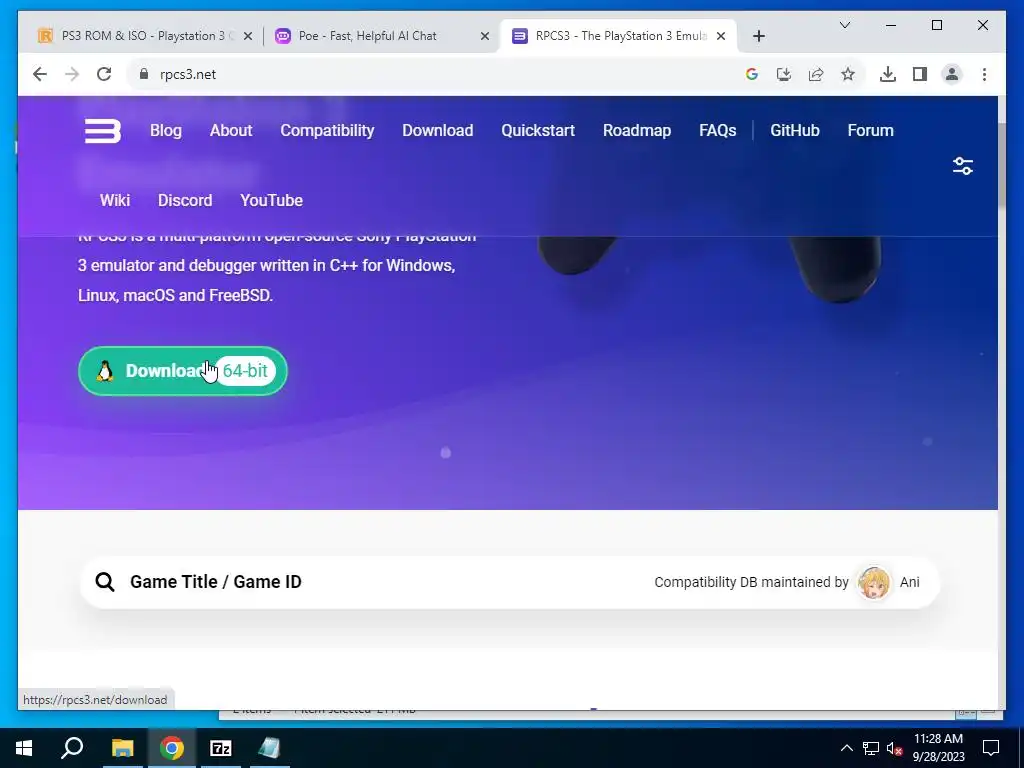Viewport: 1024px width, 768px height.
Task: Visit the GitHub link
Action: click(x=795, y=131)
